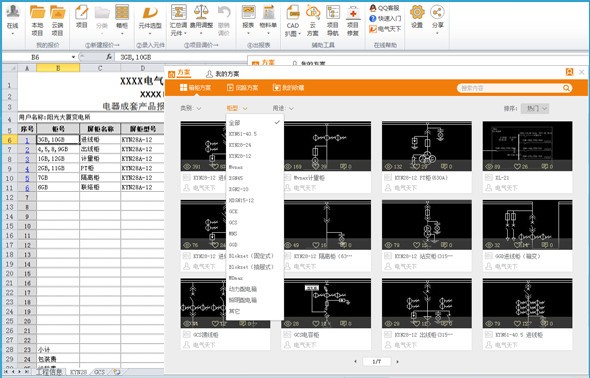This screenshot has width=590, height=378.
Task: Choose Blokset（固定式）from list
Action: pyautogui.click(x=254, y=256)
